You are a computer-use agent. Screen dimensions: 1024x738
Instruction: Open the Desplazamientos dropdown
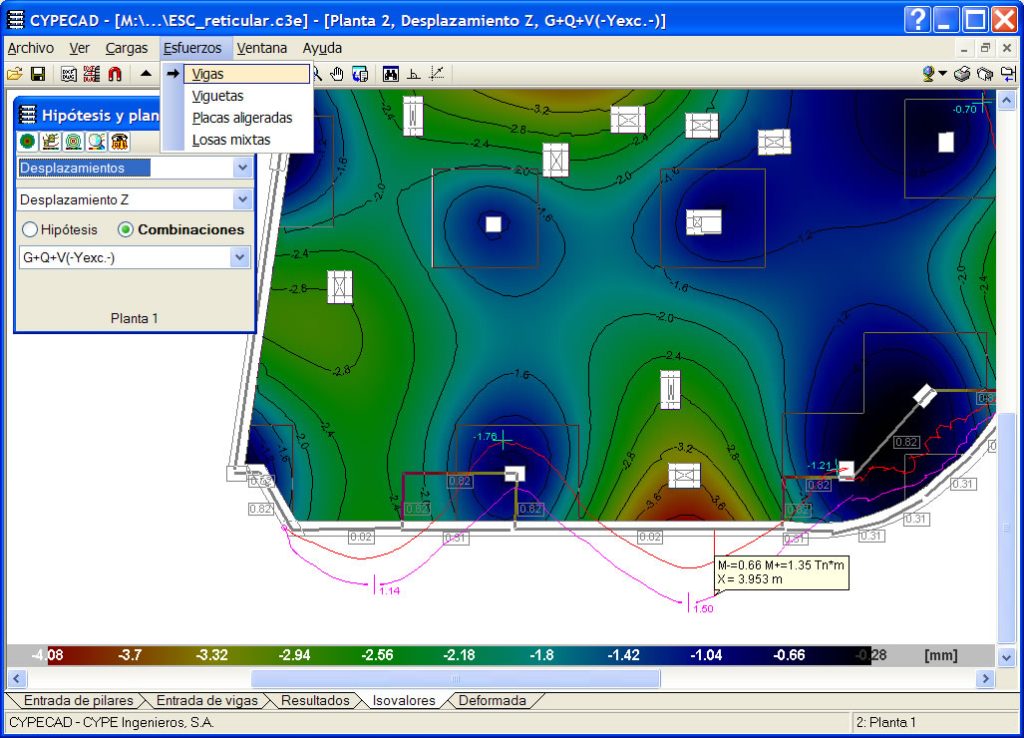[241, 168]
